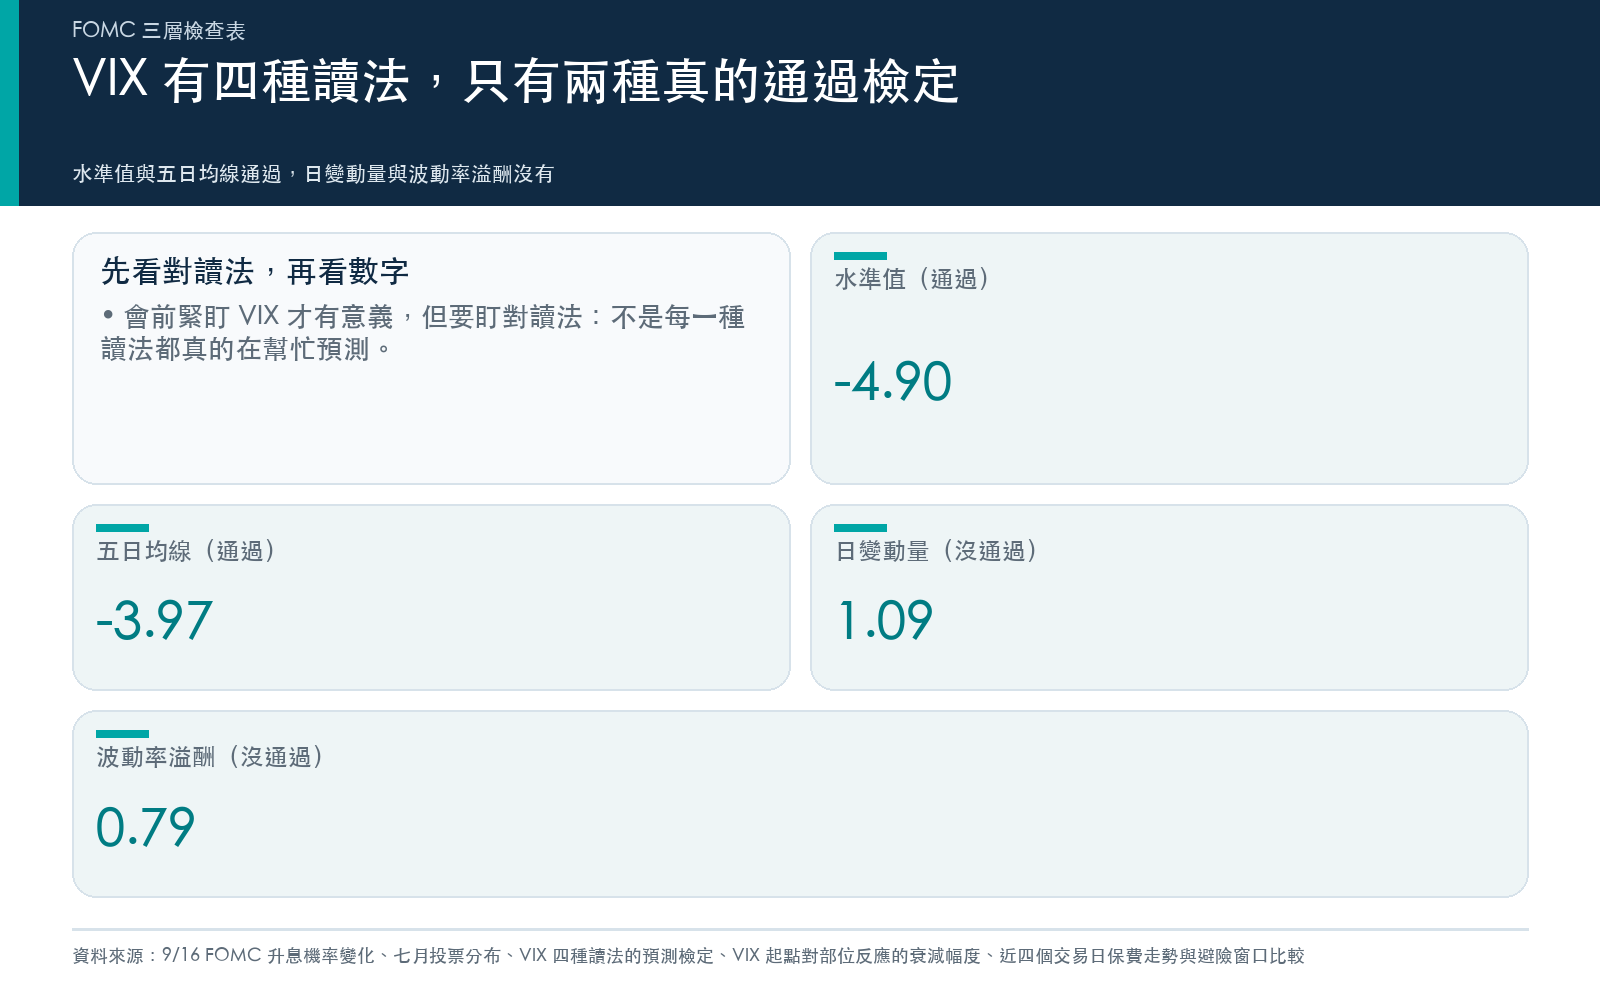Screen dimensions: 1600x1000
Task: Click the header label 'FOMC 三層檢查表'
Action: tap(158, 30)
